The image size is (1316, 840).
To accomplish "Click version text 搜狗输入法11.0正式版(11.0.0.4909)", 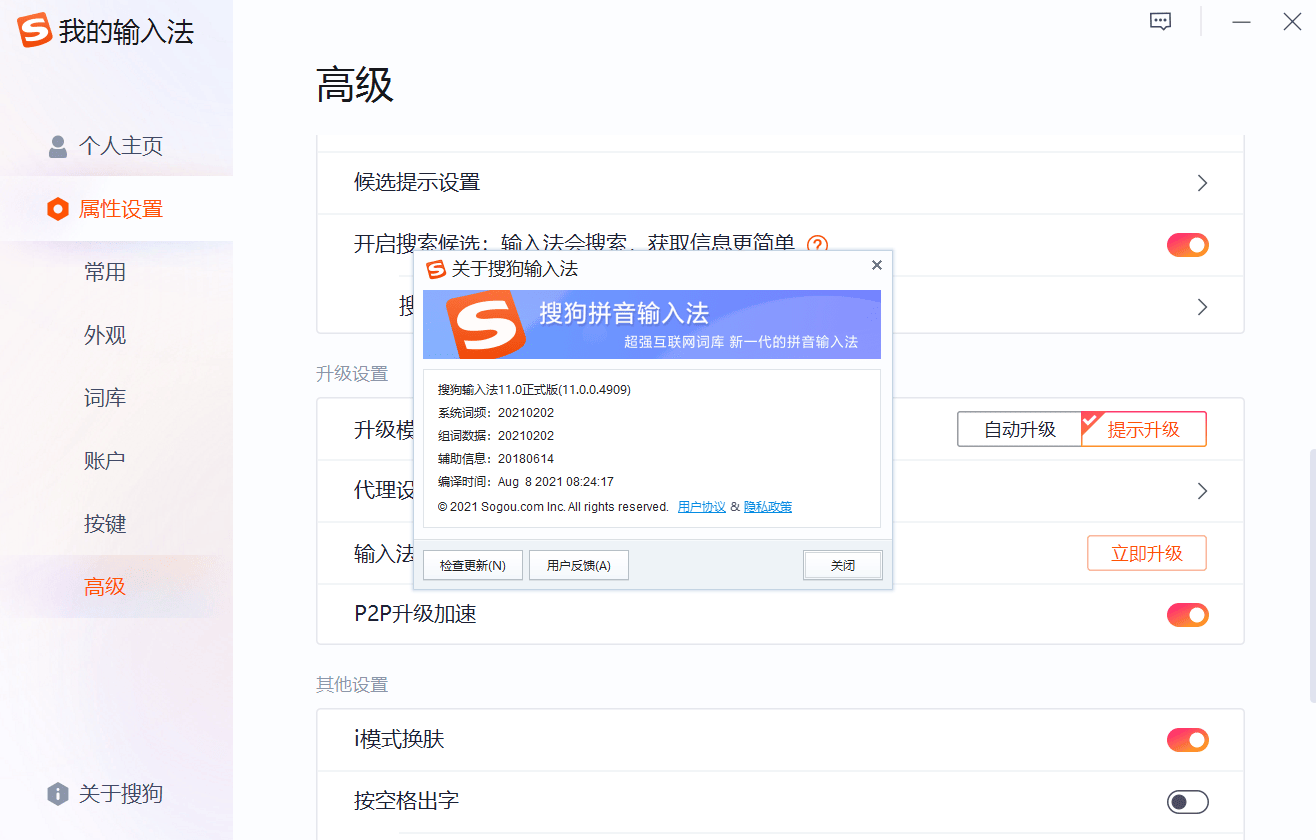I will coord(534,390).
